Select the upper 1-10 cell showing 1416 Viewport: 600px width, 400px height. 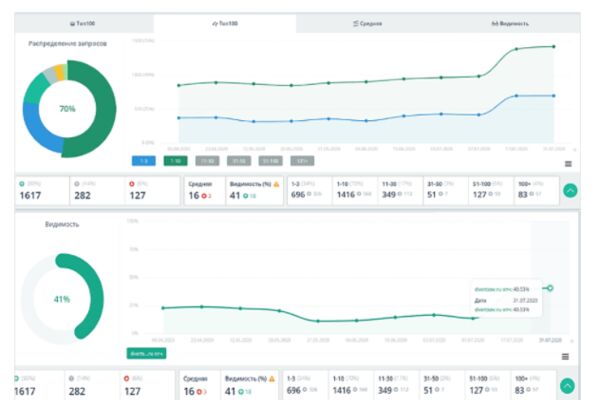pyautogui.click(x=355, y=191)
